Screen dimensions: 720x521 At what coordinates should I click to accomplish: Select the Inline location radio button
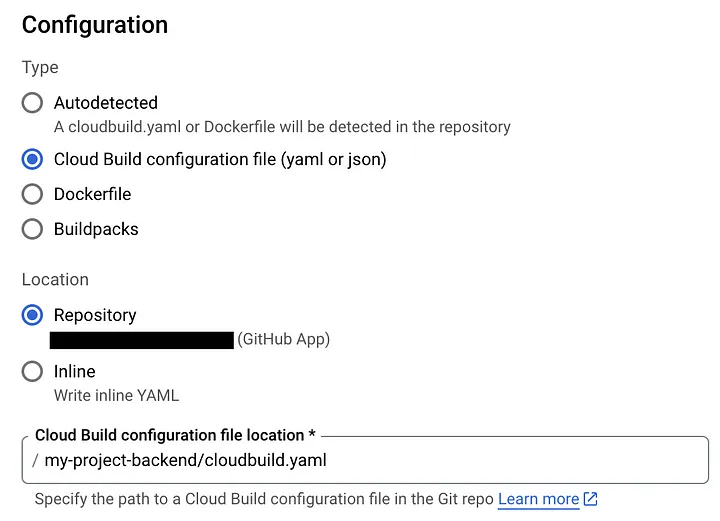click(32, 371)
